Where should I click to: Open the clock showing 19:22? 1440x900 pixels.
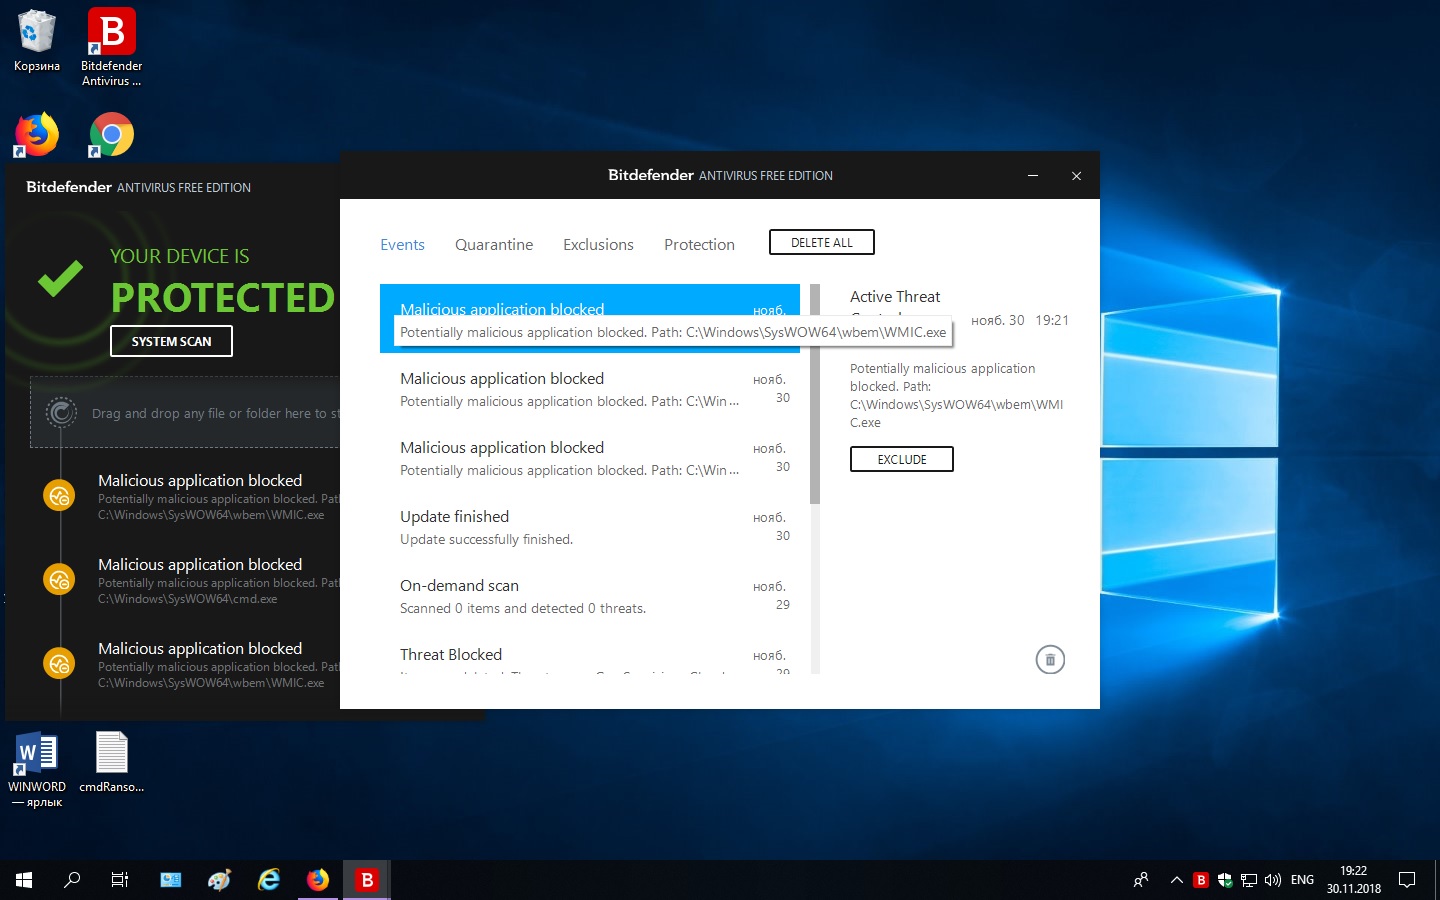click(x=1354, y=880)
